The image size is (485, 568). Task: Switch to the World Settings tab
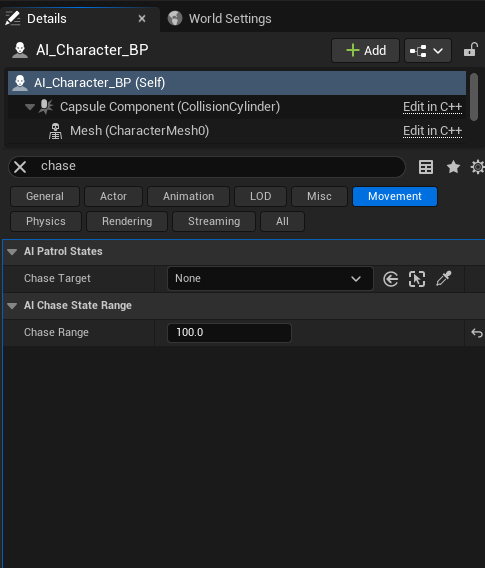coord(220,18)
